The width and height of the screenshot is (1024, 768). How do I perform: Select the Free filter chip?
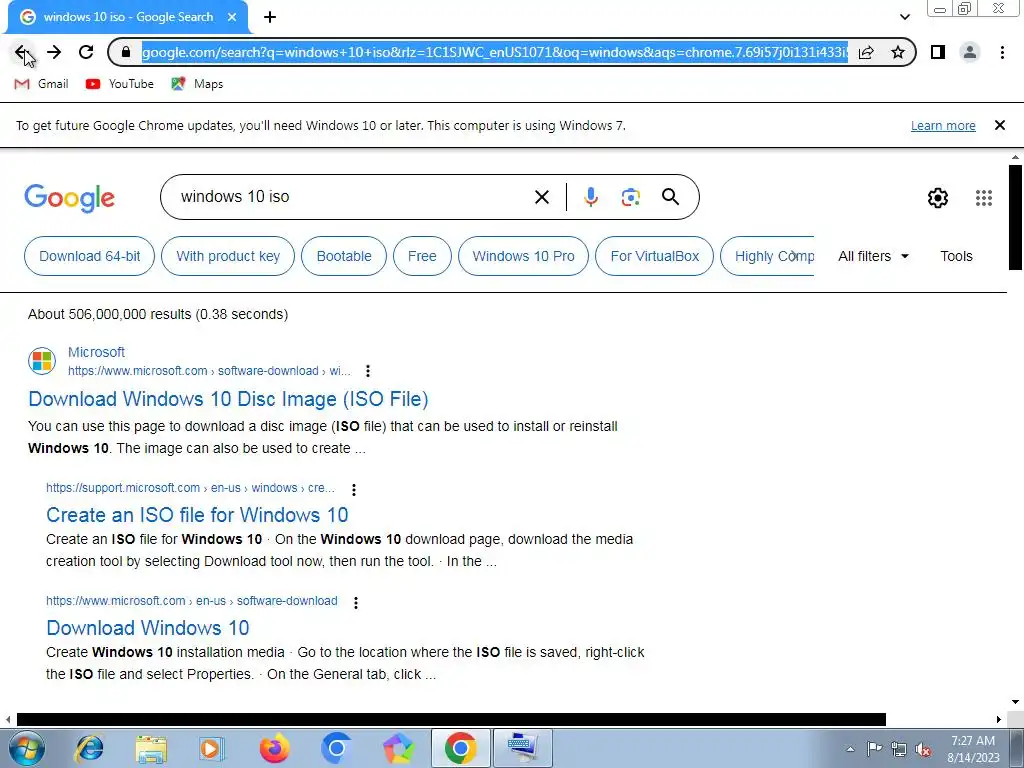click(423, 256)
